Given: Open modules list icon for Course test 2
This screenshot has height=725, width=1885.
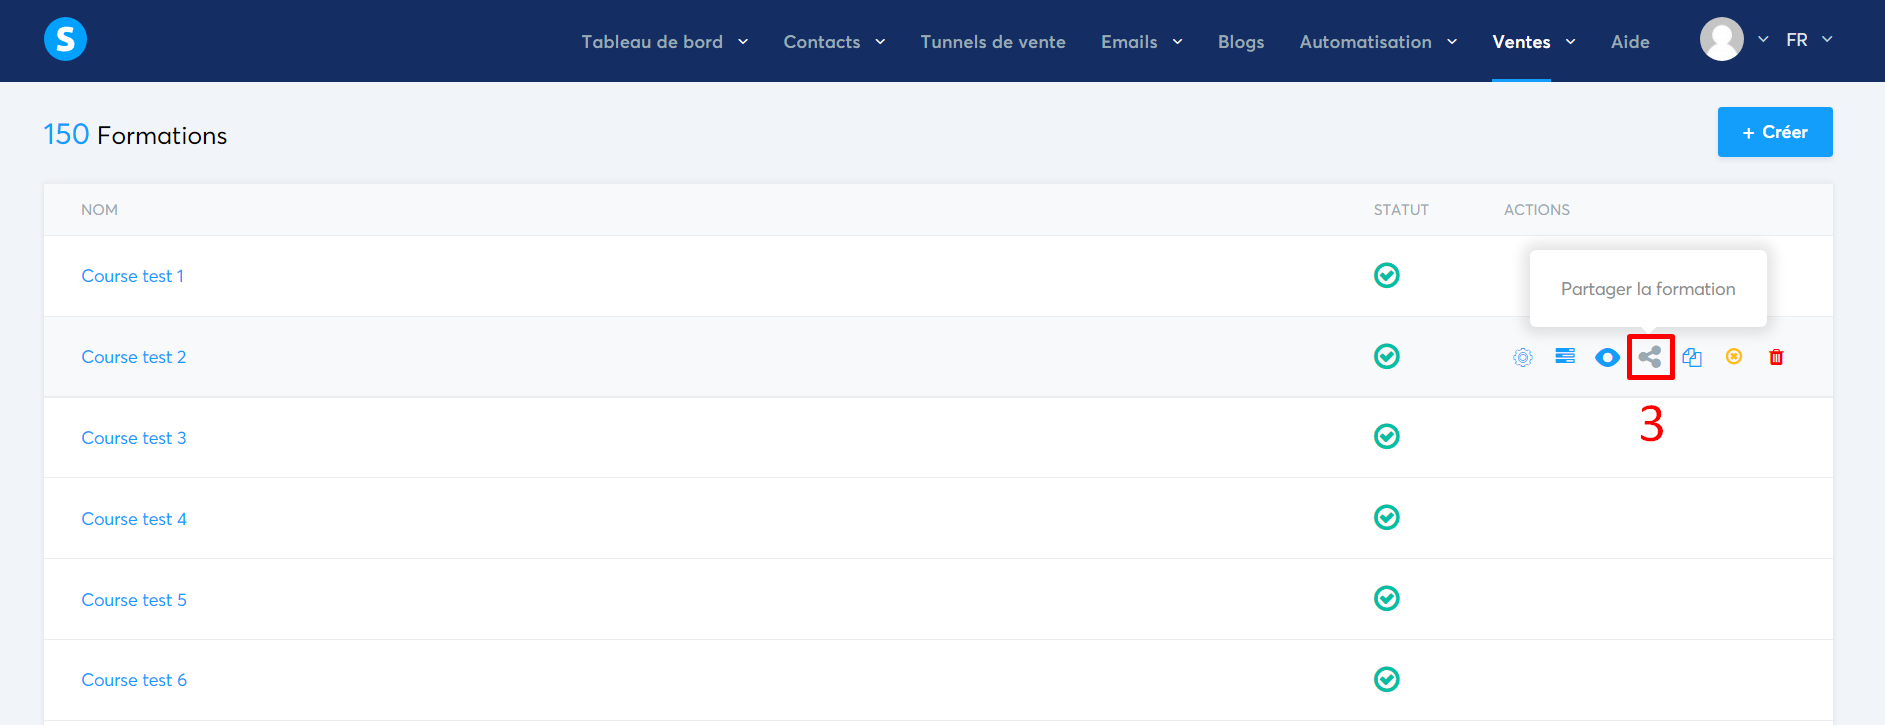Looking at the screenshot, I should coord(1565,356).
